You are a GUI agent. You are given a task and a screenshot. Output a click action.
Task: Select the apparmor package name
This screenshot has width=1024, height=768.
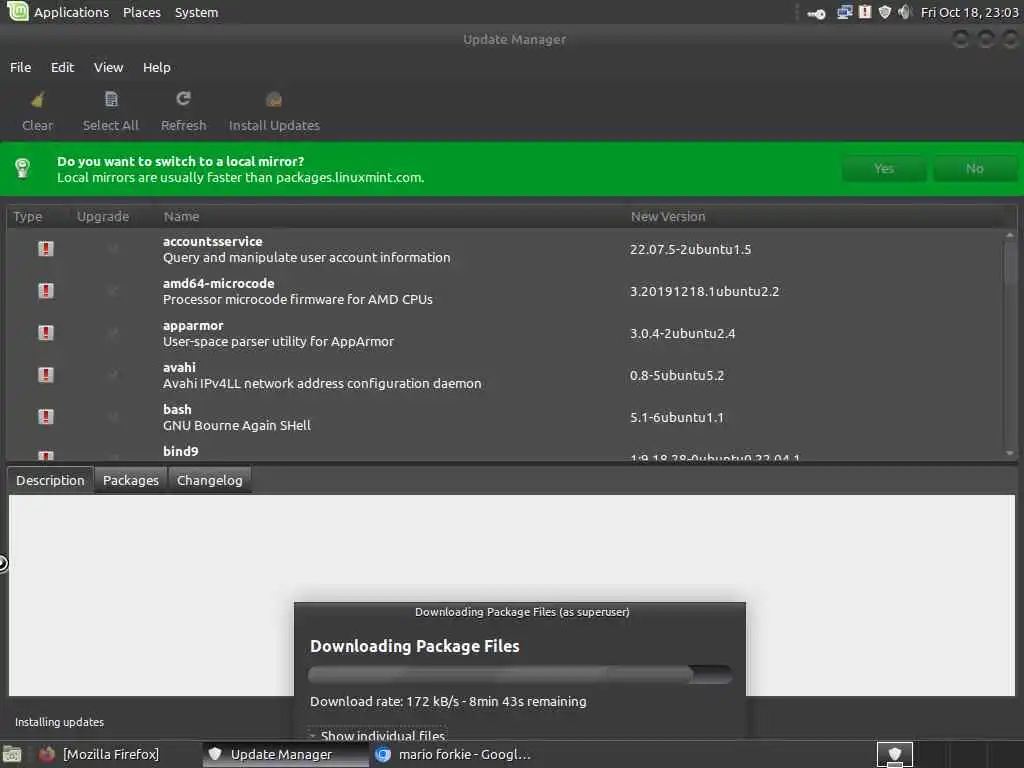pos(193,325)
